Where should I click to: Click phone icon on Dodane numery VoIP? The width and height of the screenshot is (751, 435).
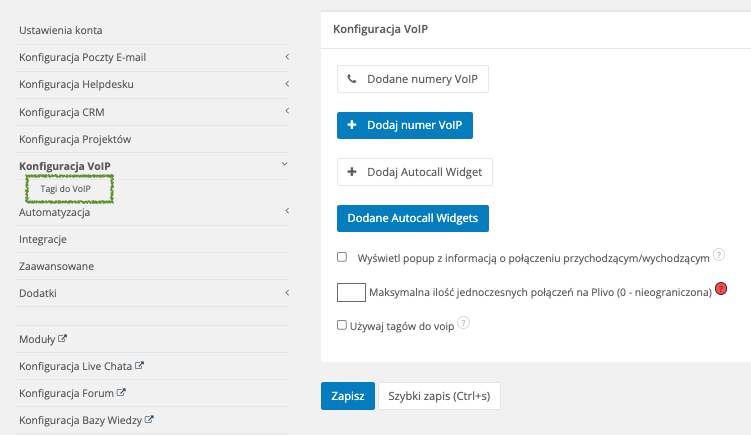click(352, 77)
